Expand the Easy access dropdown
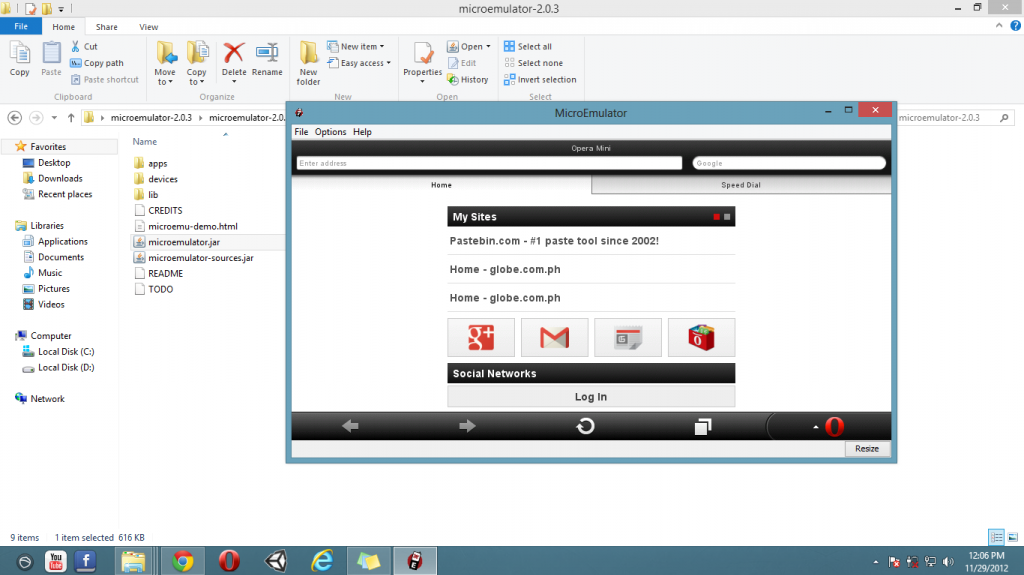 365,63
